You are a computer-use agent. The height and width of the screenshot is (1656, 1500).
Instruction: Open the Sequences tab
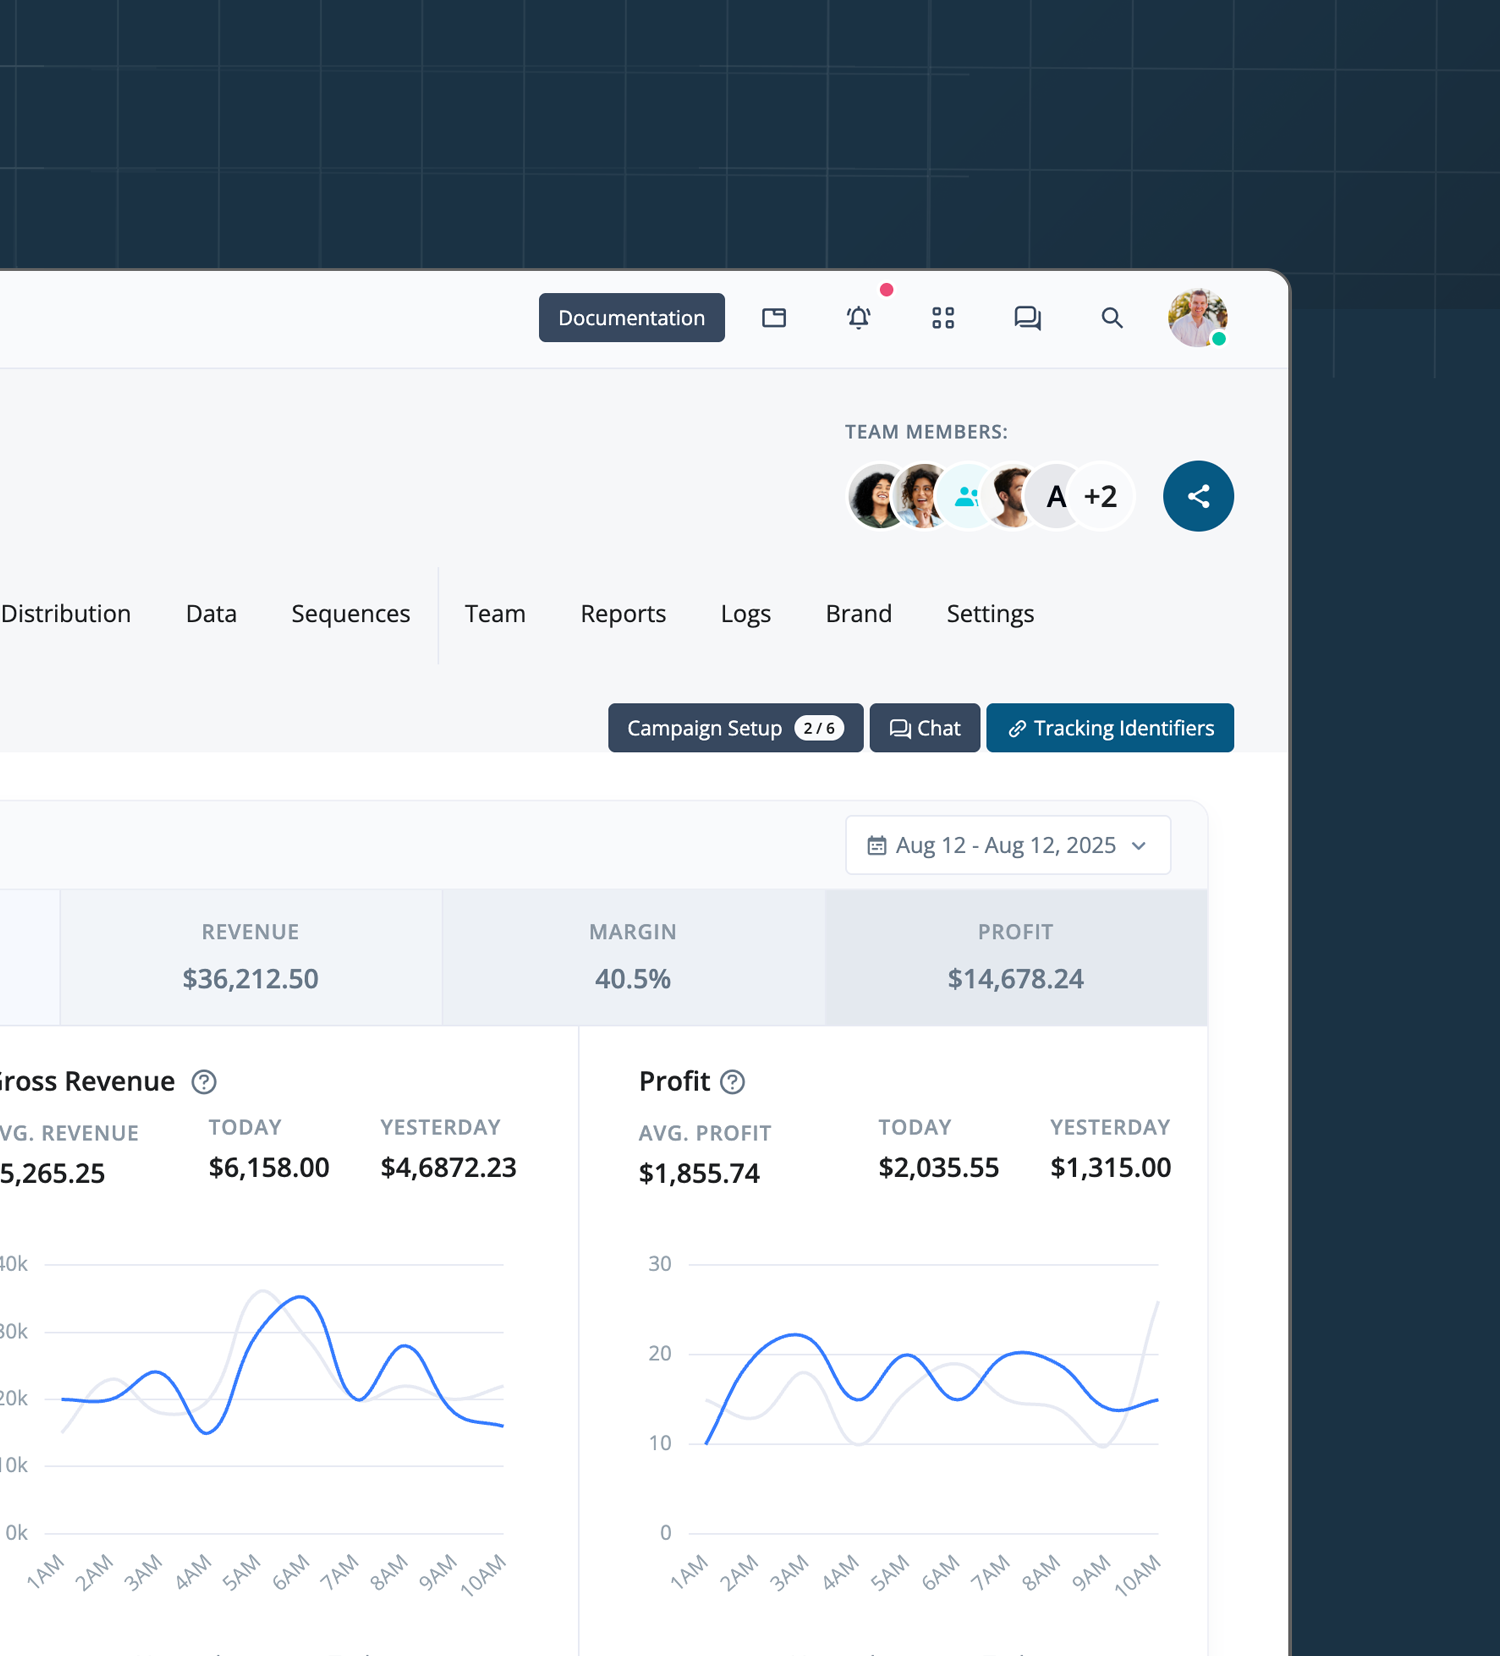350,614
